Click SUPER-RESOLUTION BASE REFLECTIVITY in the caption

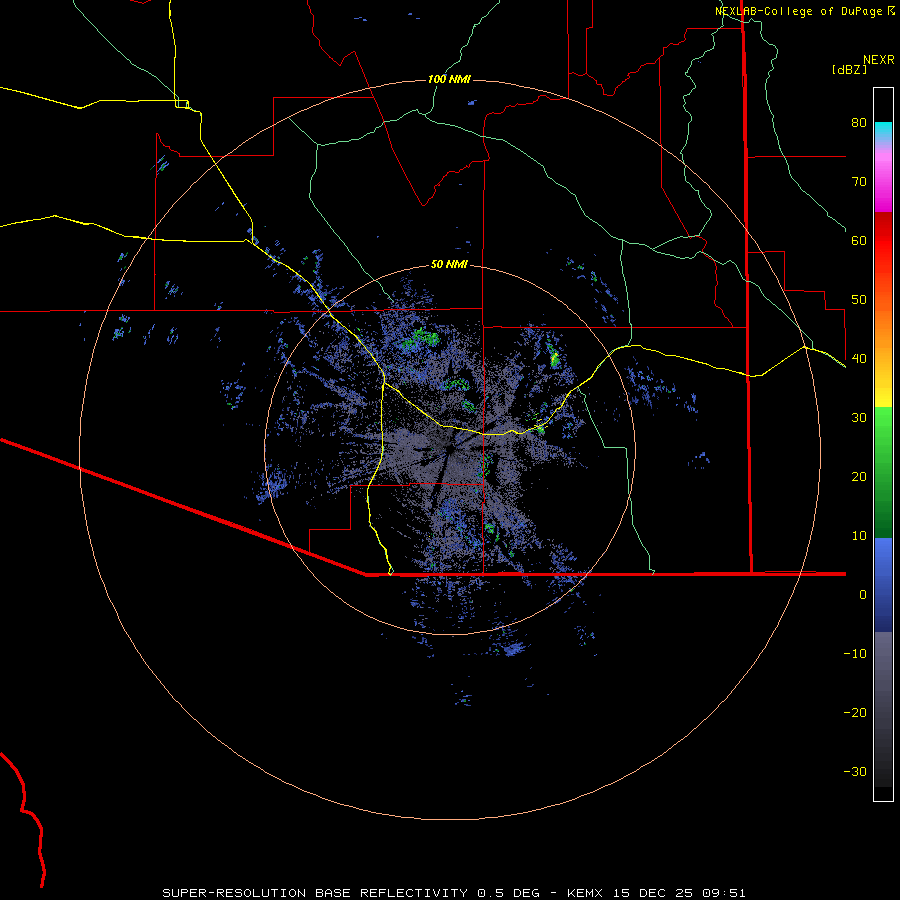point(315,893)
